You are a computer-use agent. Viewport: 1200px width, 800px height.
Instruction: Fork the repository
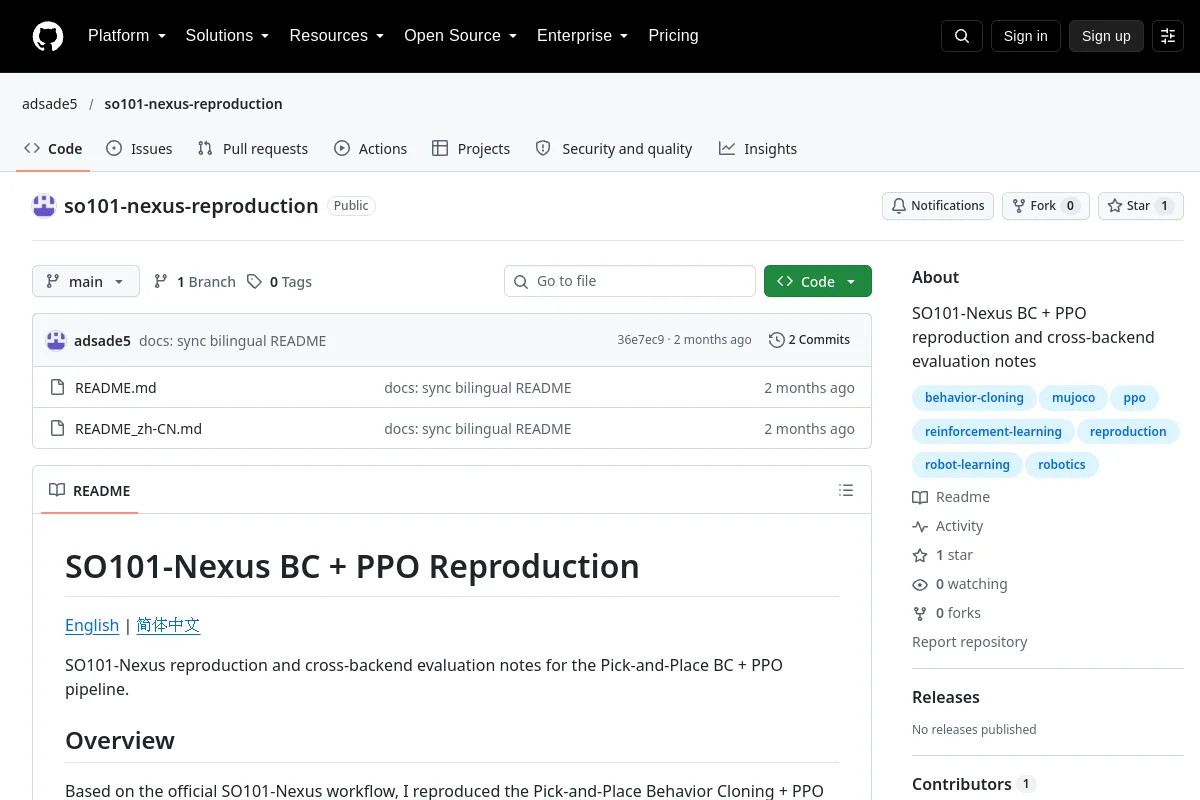pyautogui.click(x=1046, y=206)
